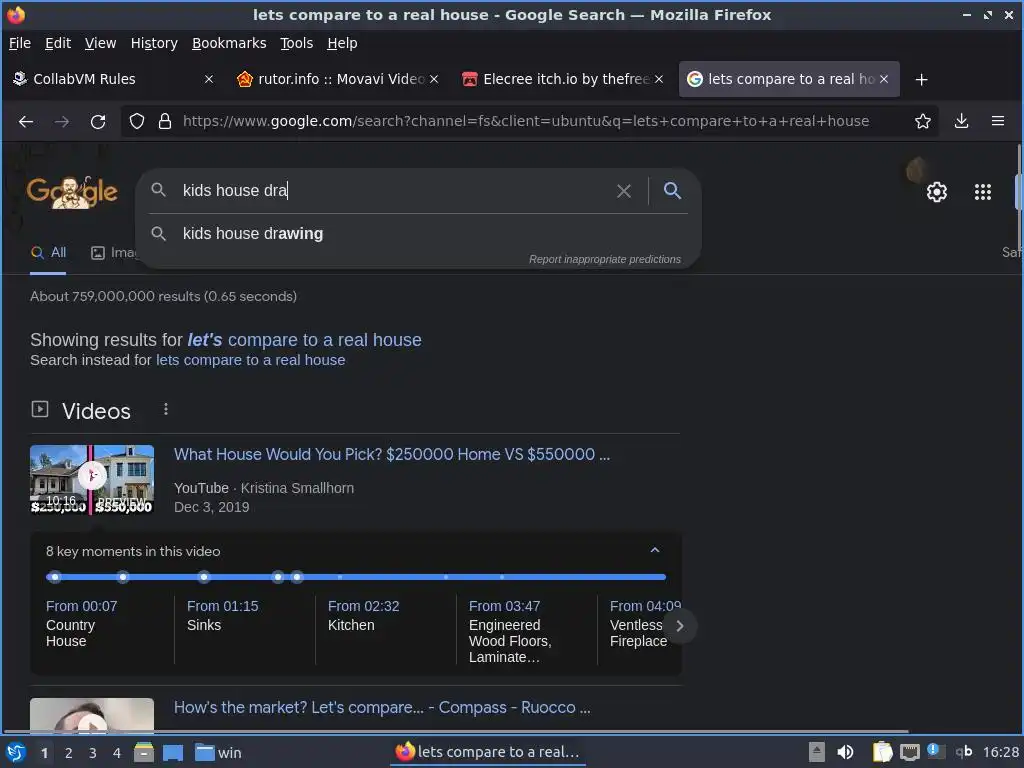Click in the Google search input

392,191
